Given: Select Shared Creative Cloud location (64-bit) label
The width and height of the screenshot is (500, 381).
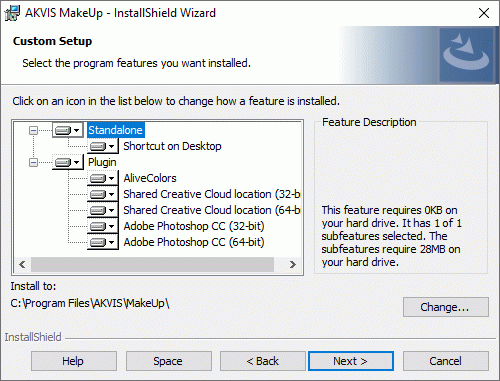Looking at the screenshot, I should point(212,210).
